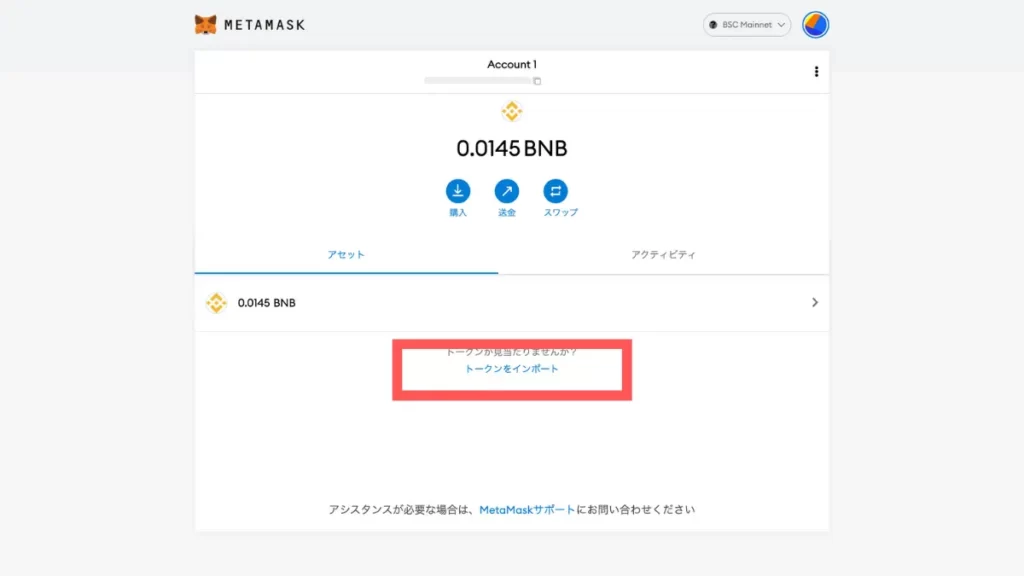Click the 送金 (Send) arrow icon
The image size is (1024, 576).
pos(507,191)
